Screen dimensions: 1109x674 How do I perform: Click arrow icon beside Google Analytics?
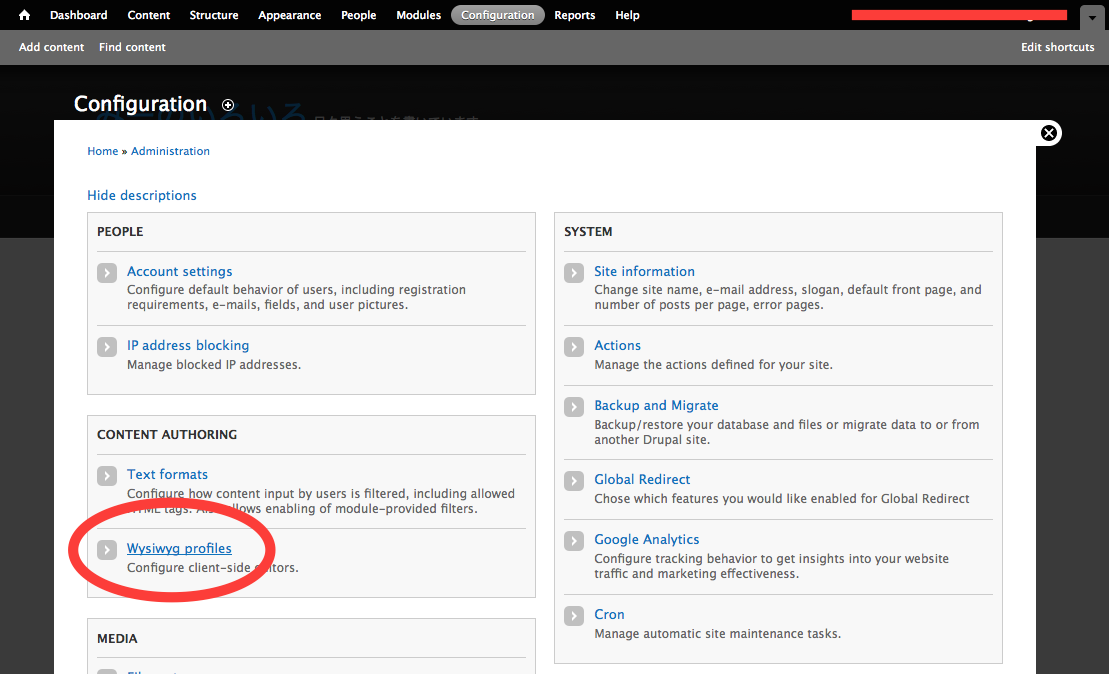574,541
